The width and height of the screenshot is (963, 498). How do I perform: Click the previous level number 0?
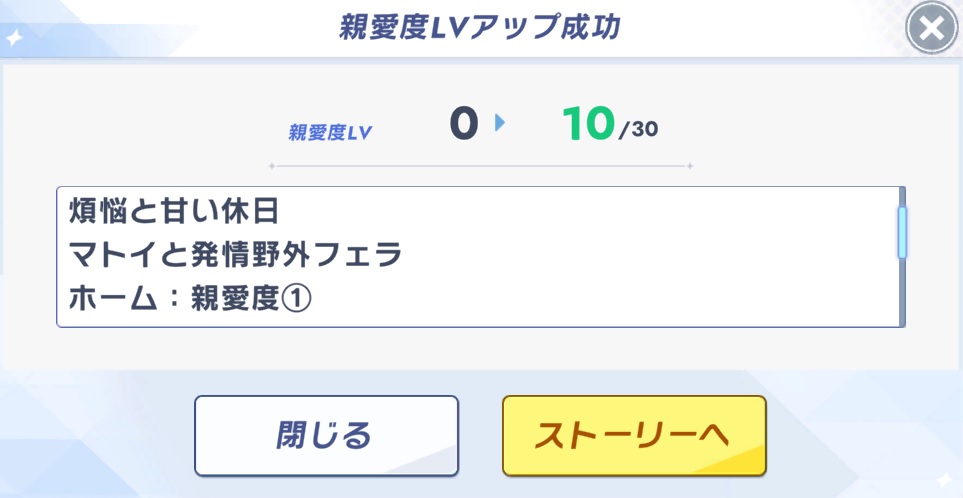pyautogui.click(x=463, y=124)
